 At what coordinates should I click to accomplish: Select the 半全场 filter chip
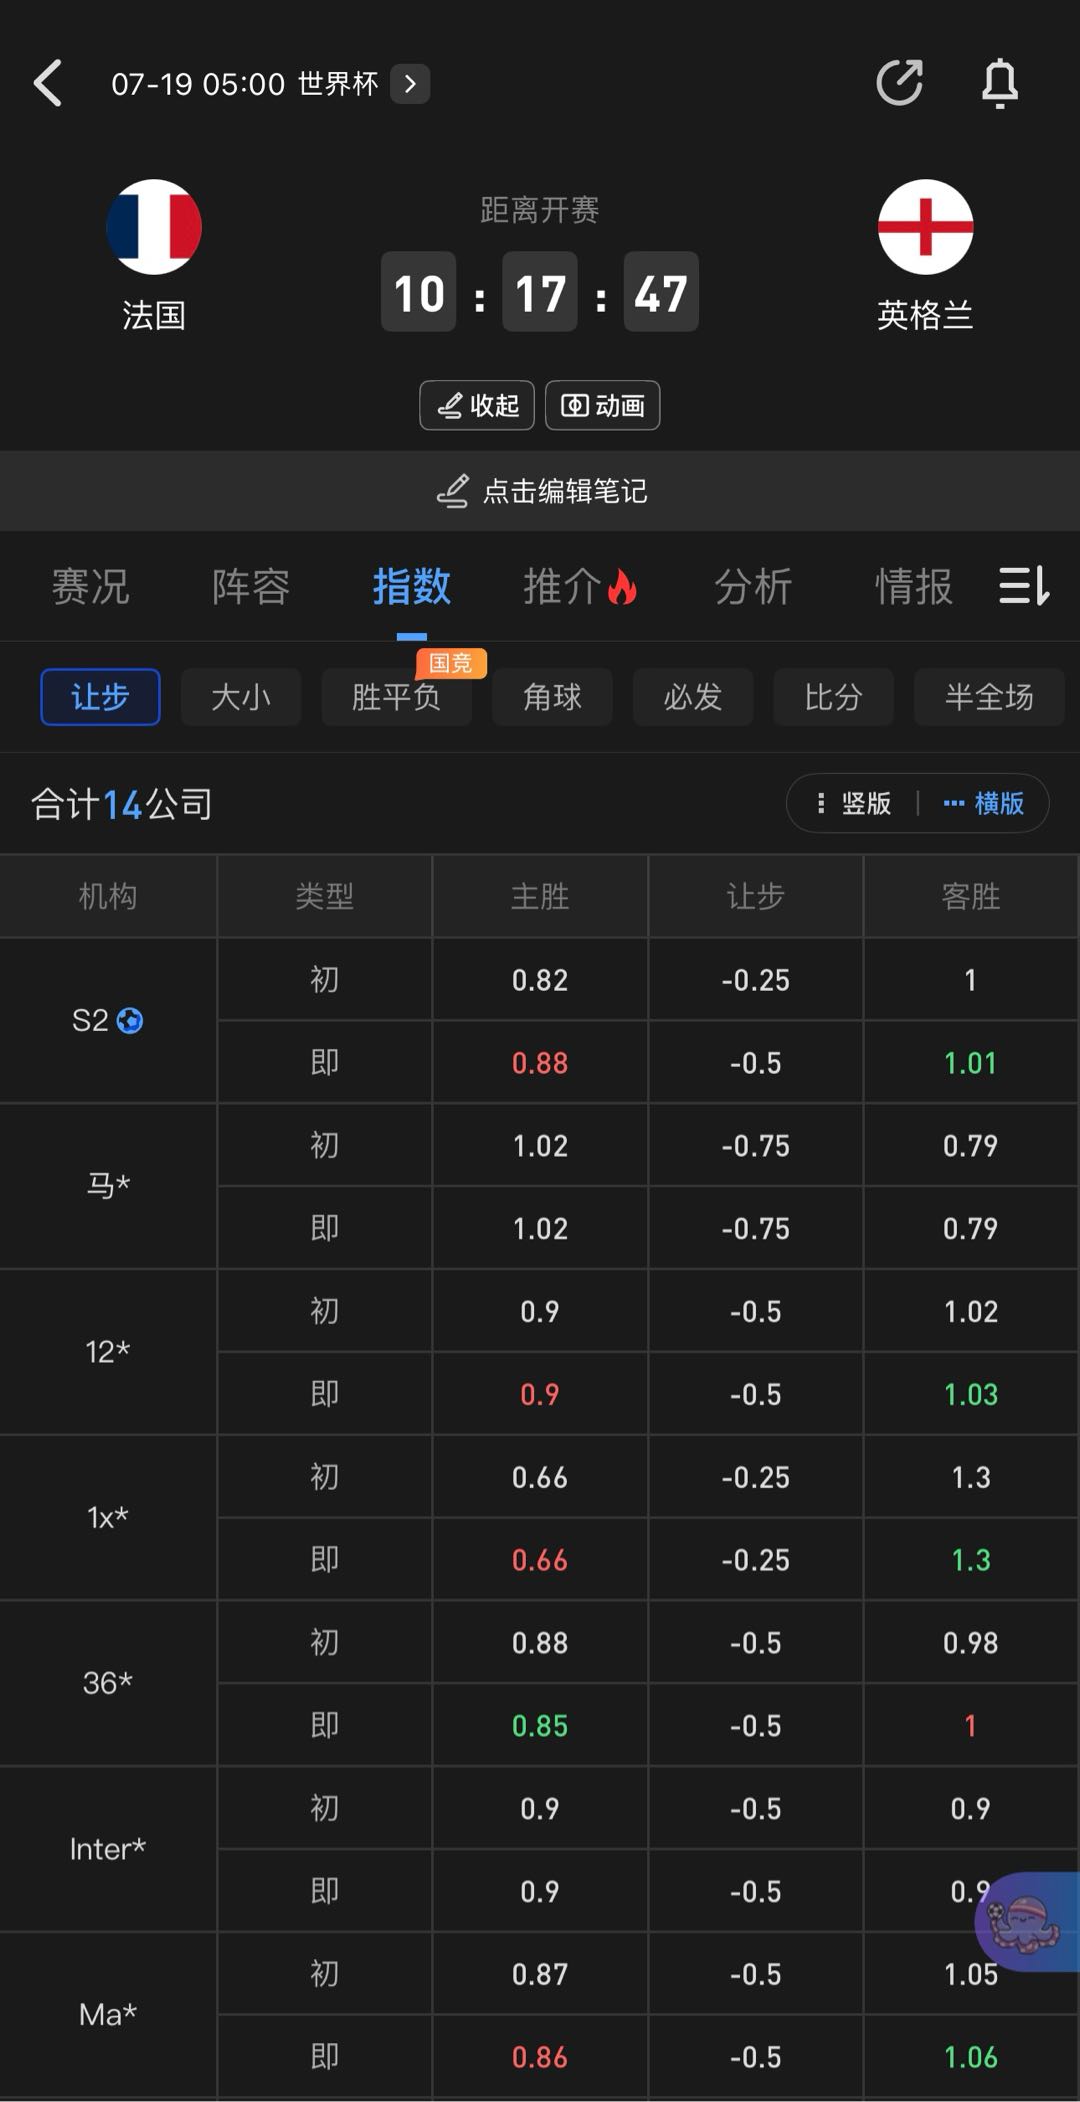tap(989, 697)
